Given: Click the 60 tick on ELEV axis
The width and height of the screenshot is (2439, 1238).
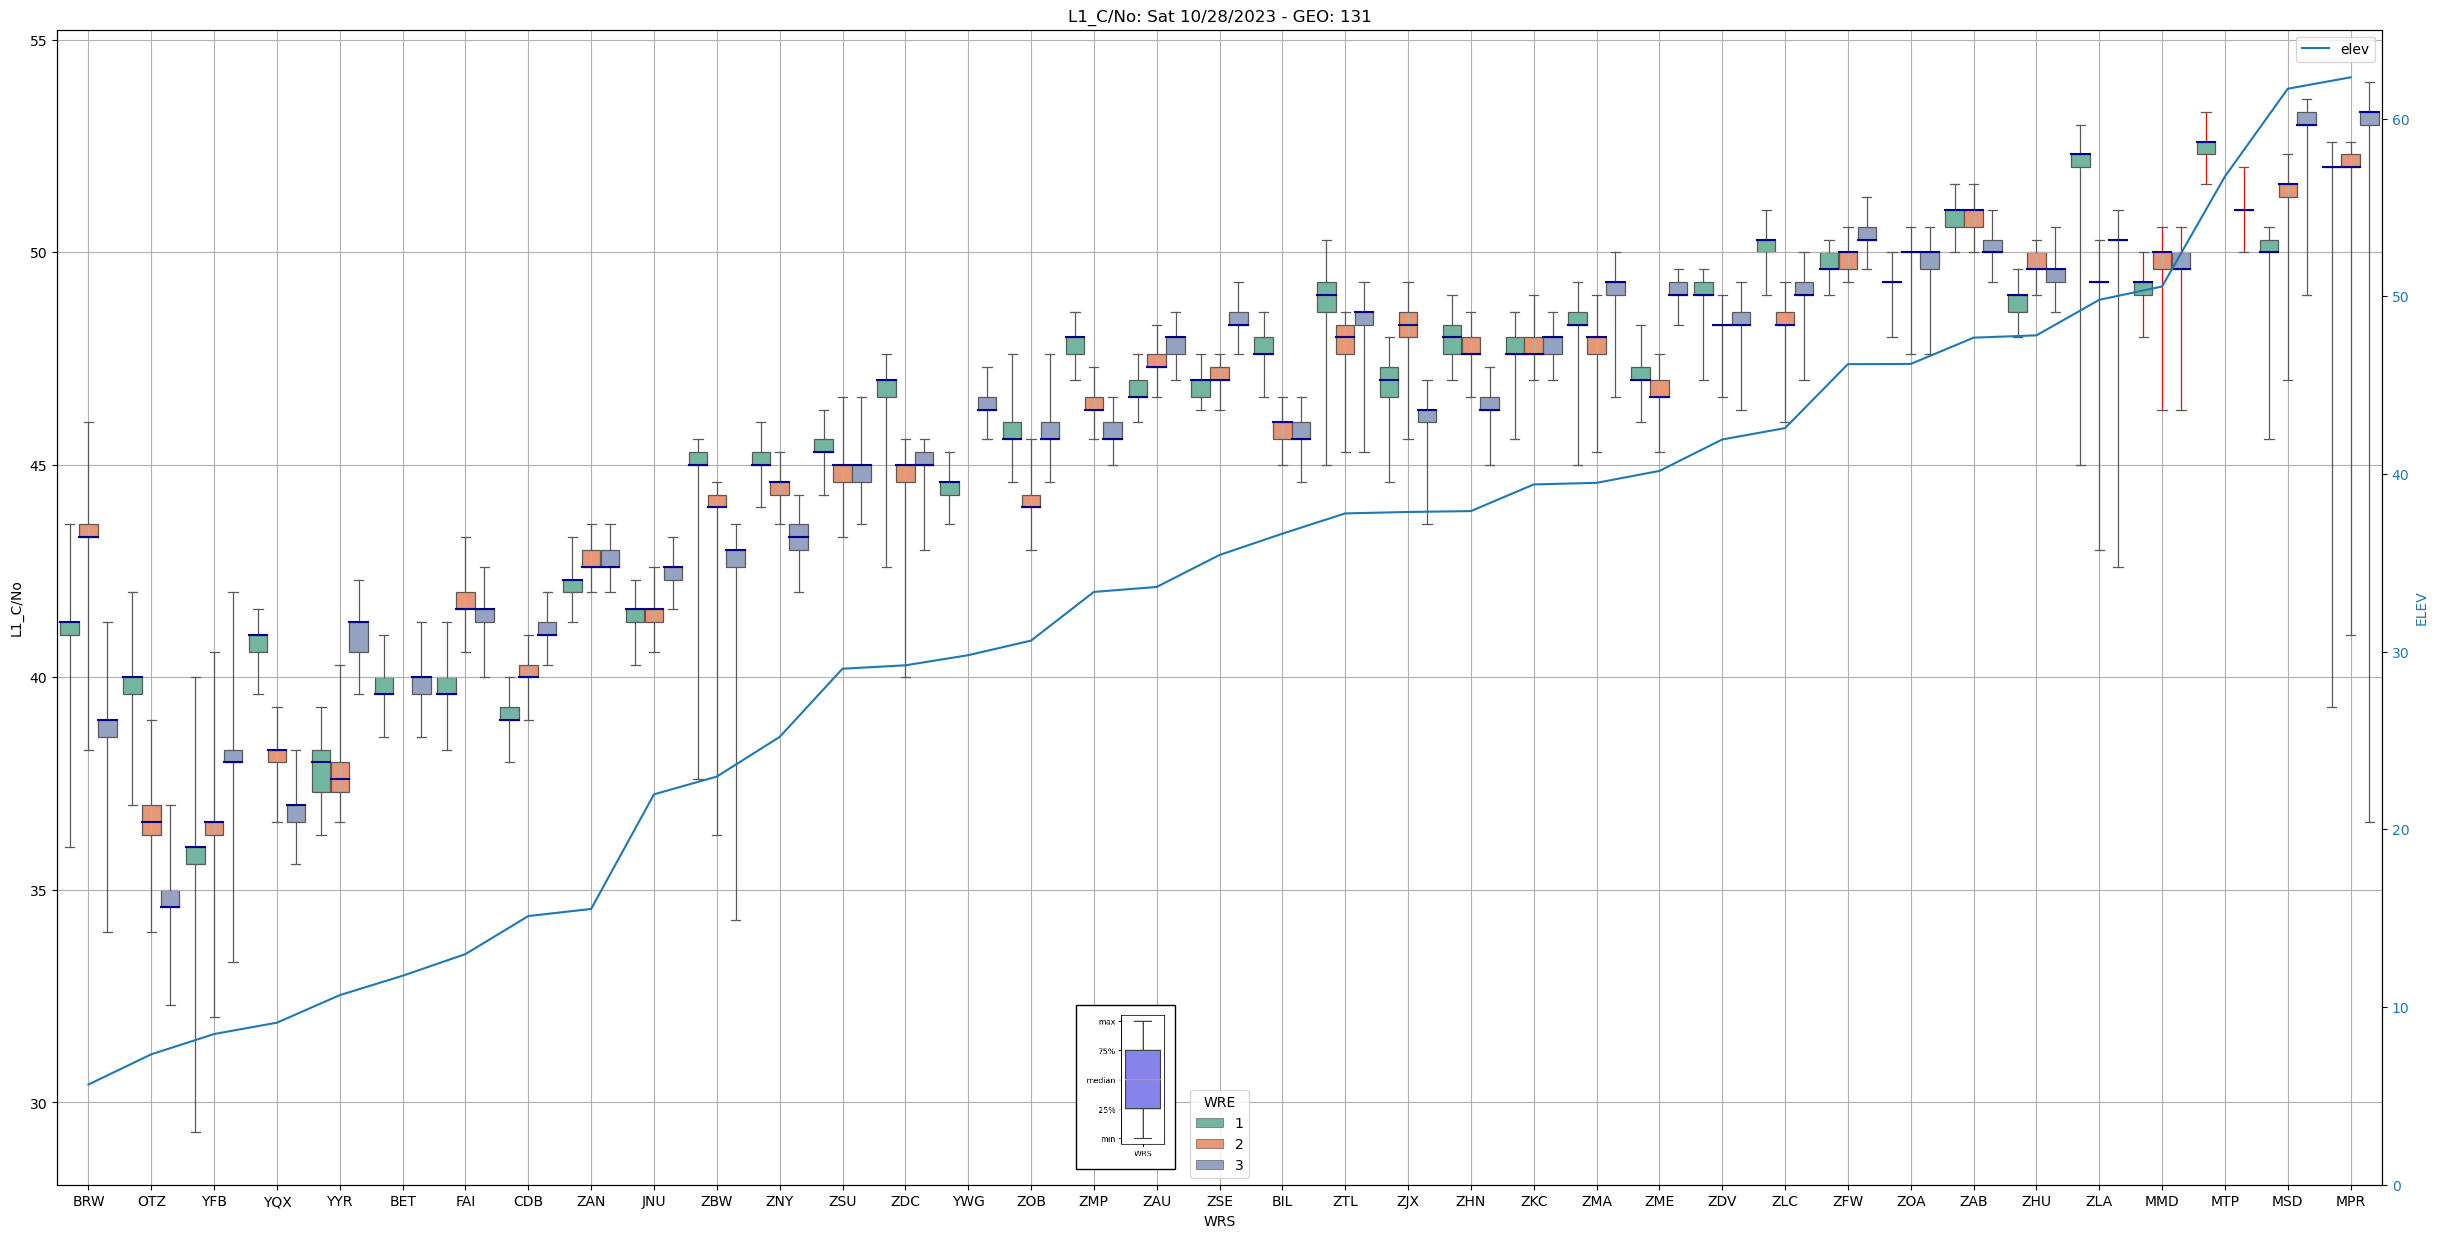Looking at the screenshot, I should pyautogui.click(x=2399, y=120).
